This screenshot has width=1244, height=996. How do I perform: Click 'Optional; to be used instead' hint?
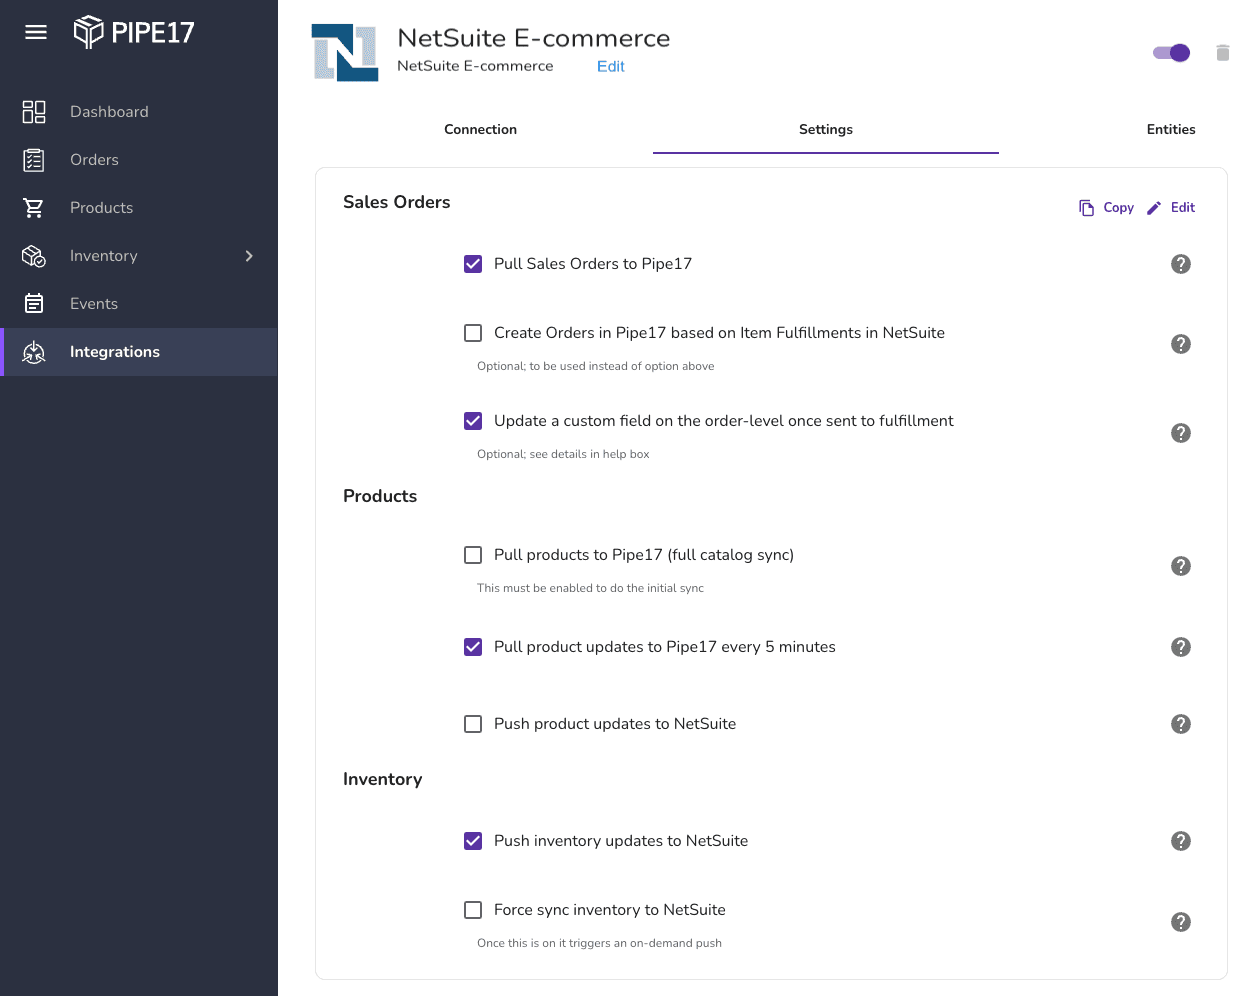pyautogui.click(x=596, y=366)
